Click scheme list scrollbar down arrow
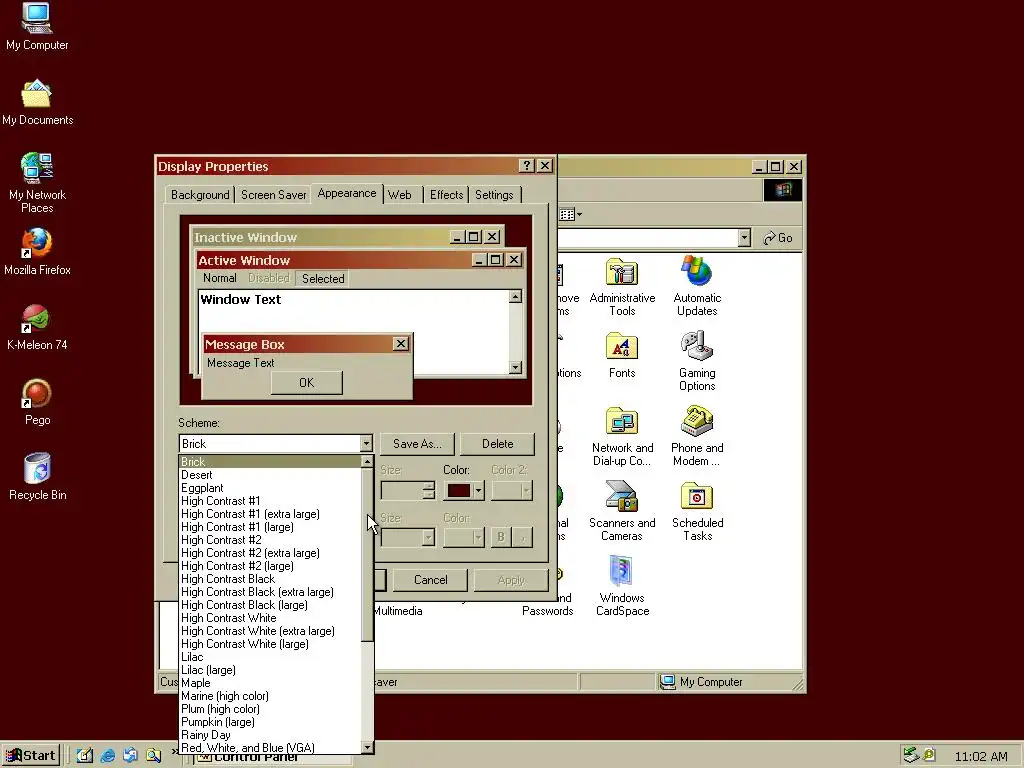 tap(367, 747)
